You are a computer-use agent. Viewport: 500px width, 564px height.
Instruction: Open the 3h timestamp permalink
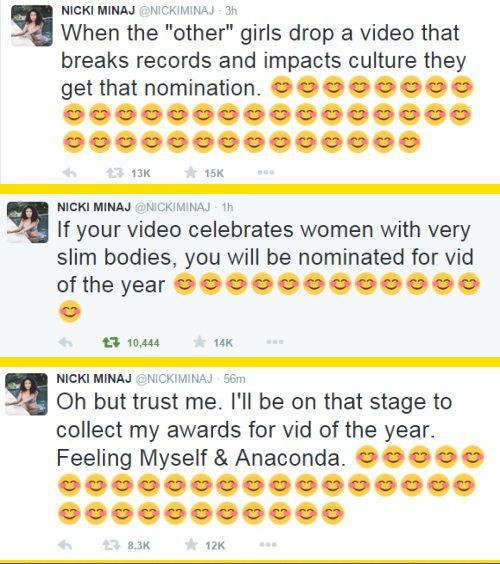pos(231,11)
